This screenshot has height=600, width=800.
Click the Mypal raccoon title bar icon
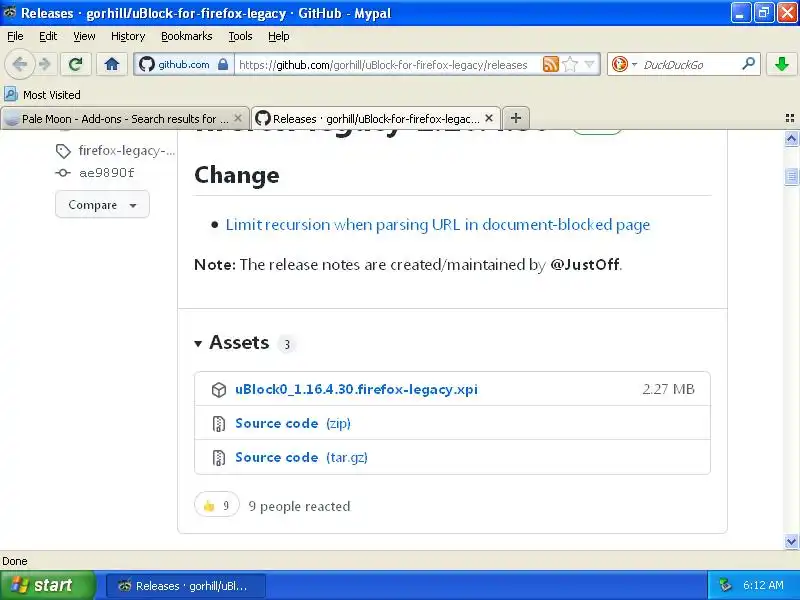pos(9,12)
